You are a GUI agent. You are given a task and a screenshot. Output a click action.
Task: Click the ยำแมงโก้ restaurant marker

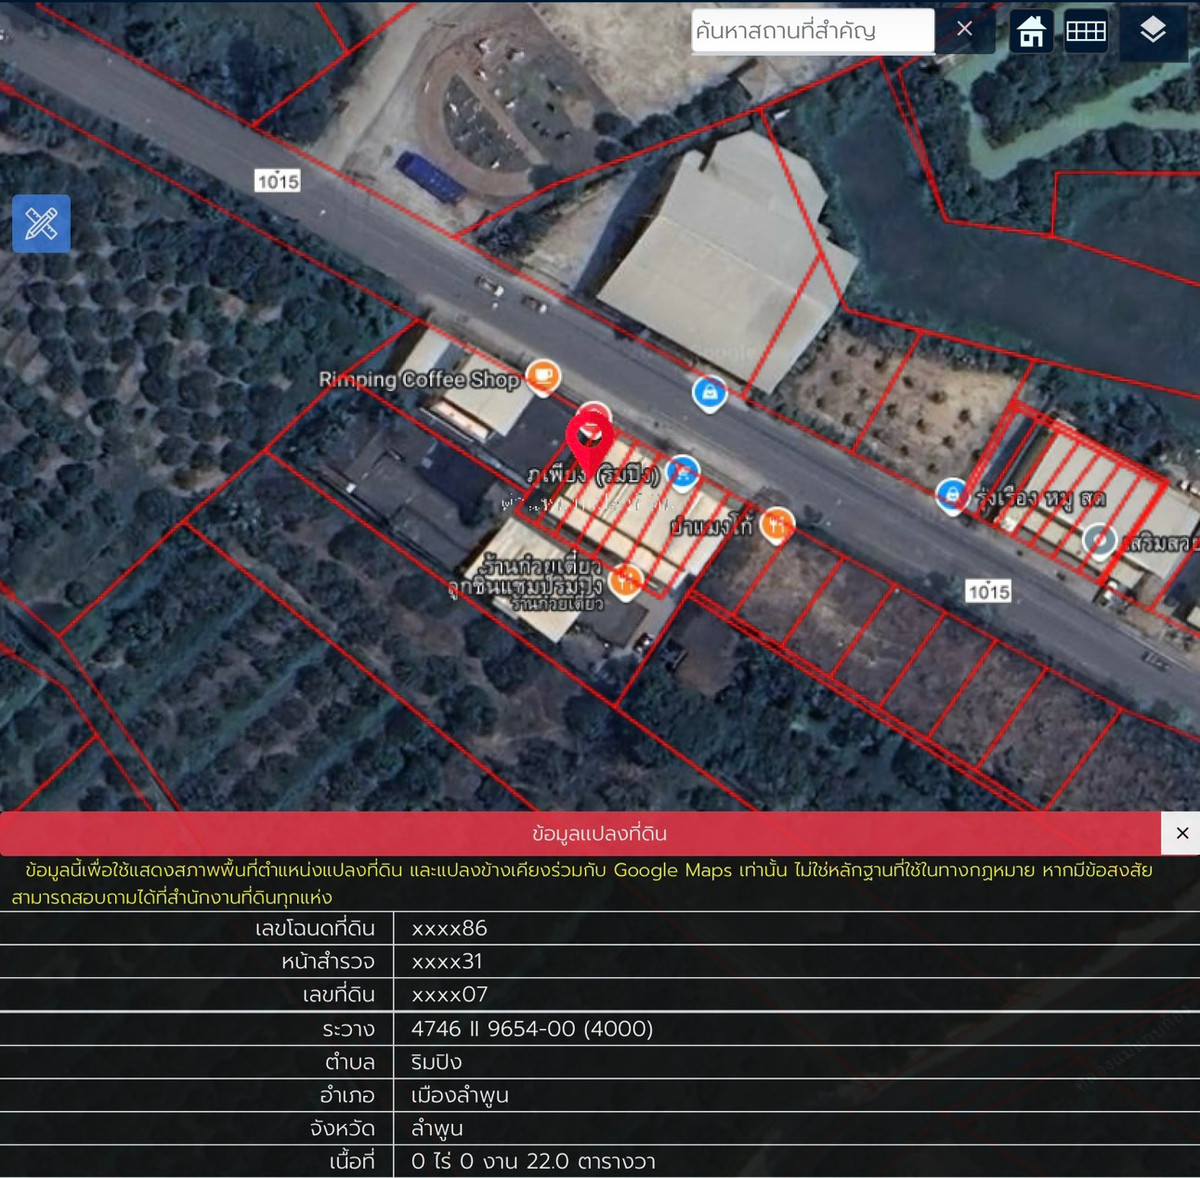pyautogui.click(x=777, y=523)
